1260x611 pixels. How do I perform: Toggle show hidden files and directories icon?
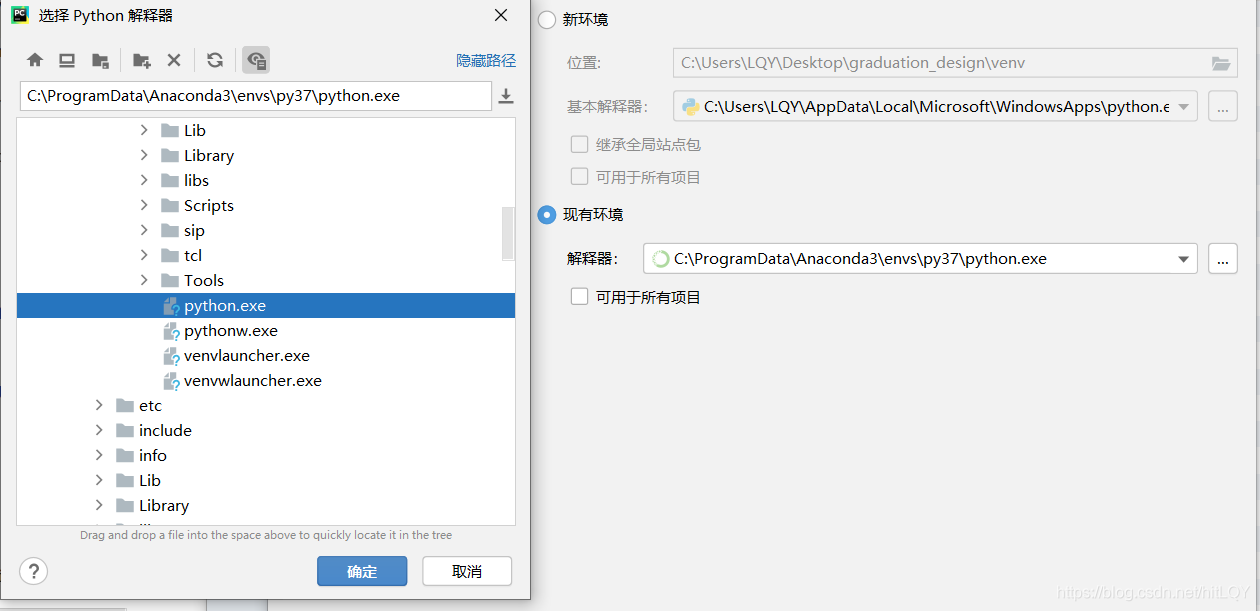[x=256, y=60]
